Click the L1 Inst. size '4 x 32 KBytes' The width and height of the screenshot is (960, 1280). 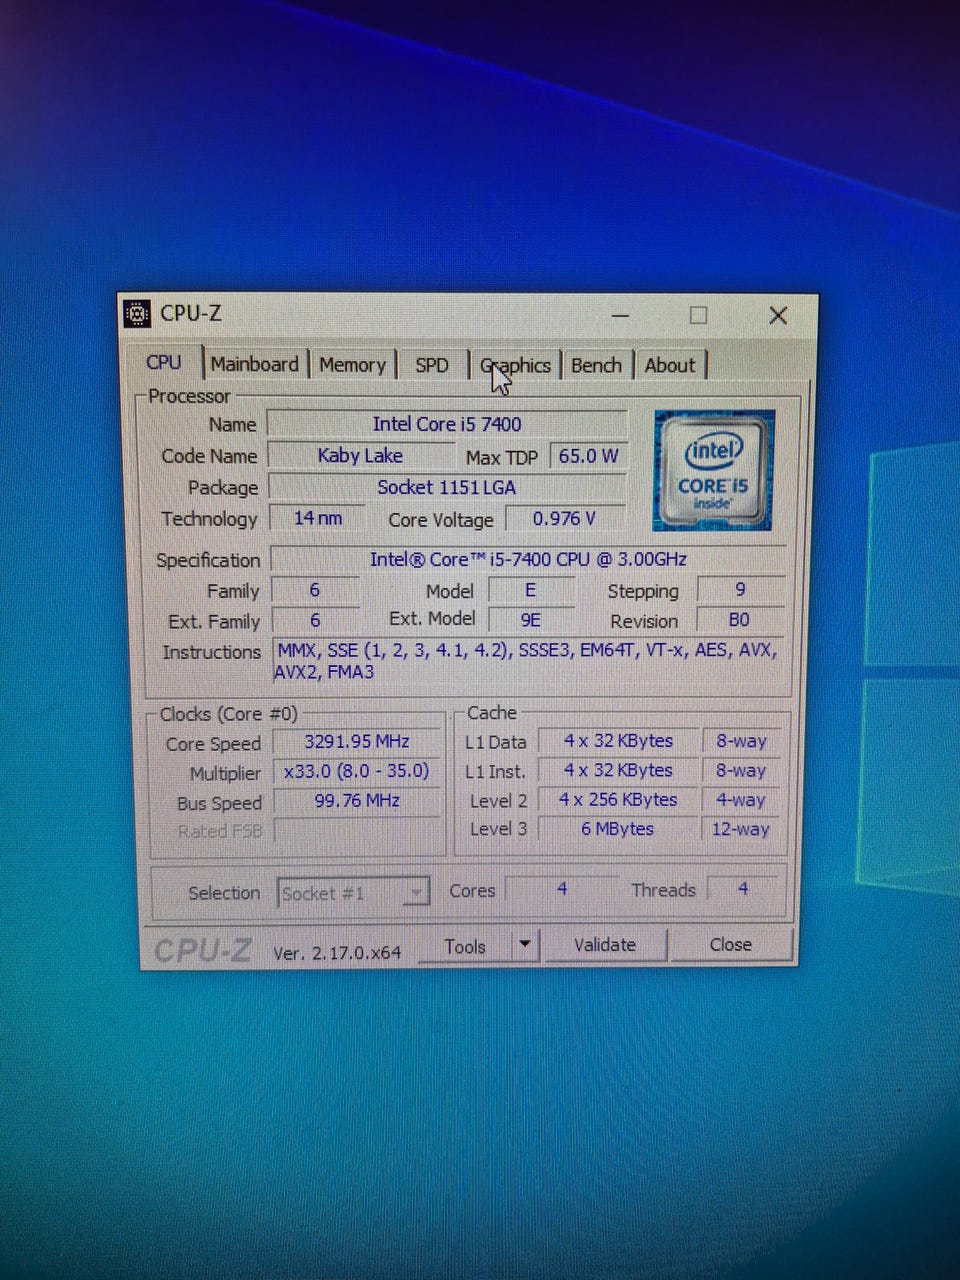[618, 770]
